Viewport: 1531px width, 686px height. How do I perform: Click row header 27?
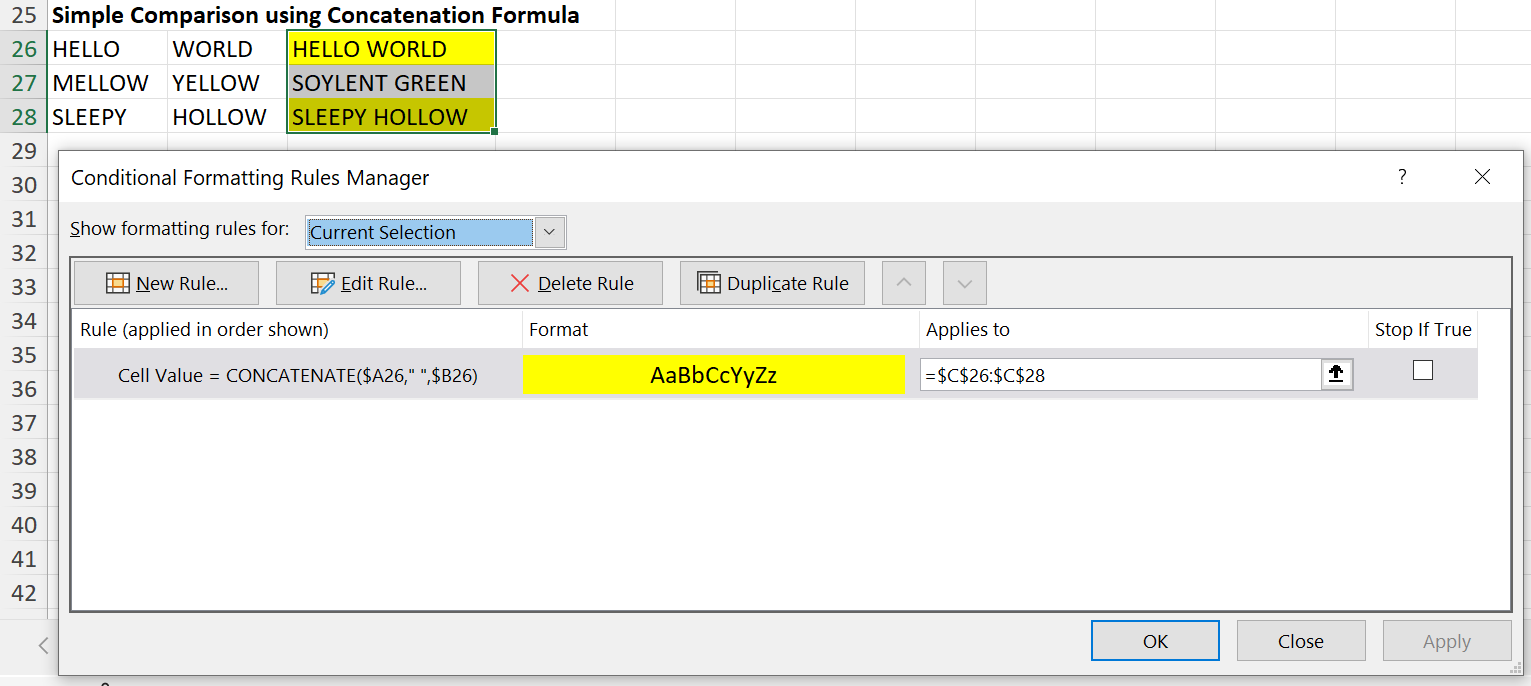tap(22, 82)
